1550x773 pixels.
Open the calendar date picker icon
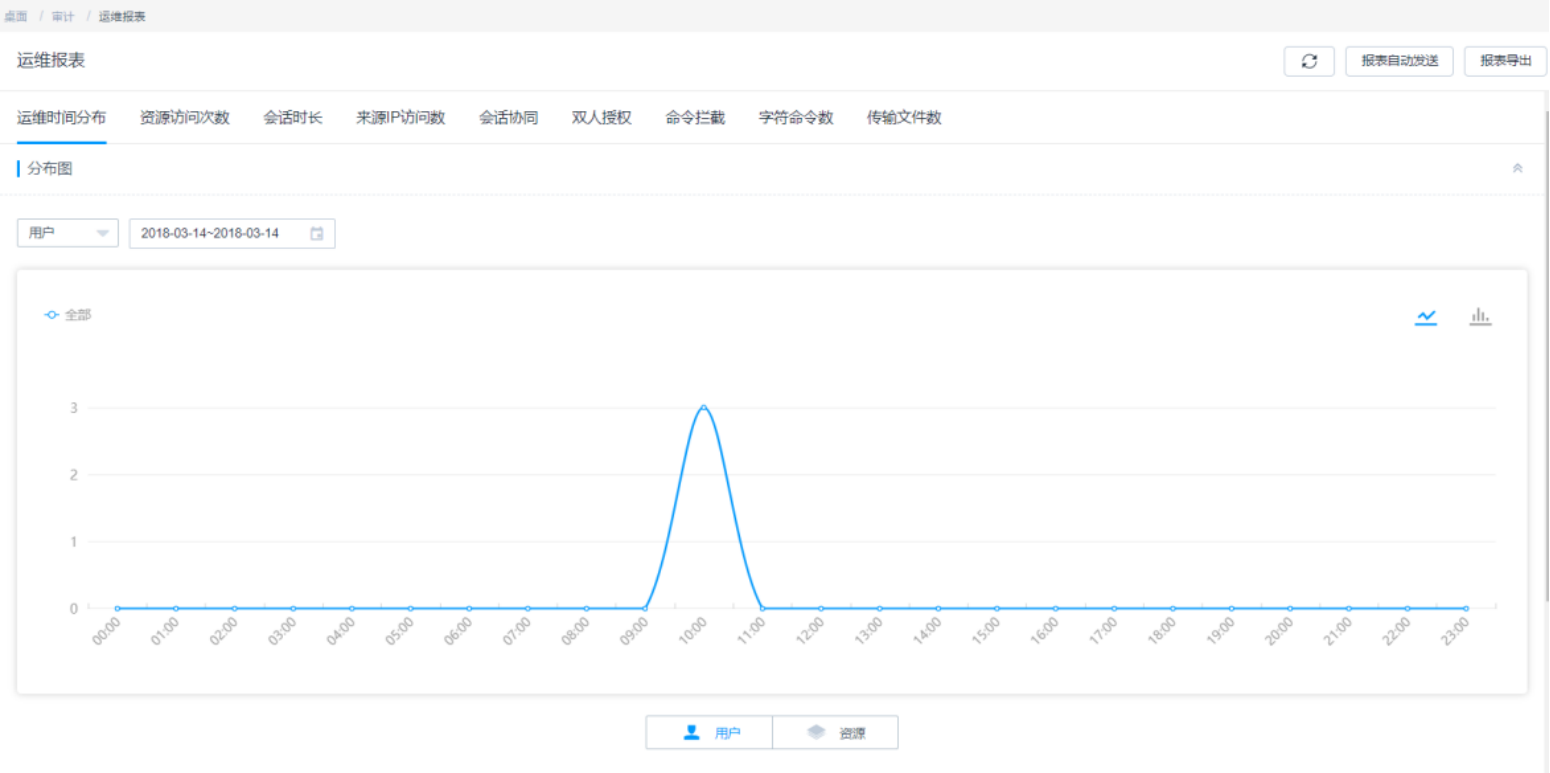coord(317,233)
